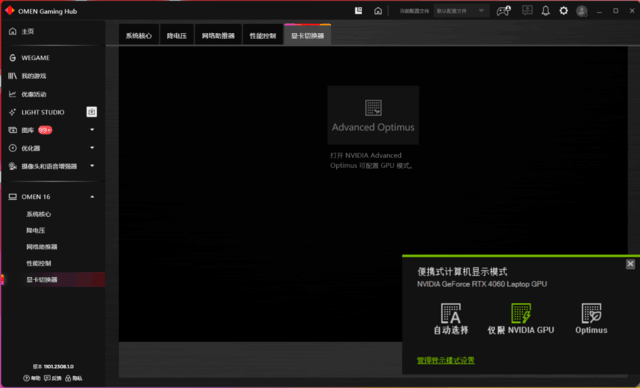
Task: Click the 打开 NVIDIA Advanced Optimus description text
Action: [x=371, y=160]
